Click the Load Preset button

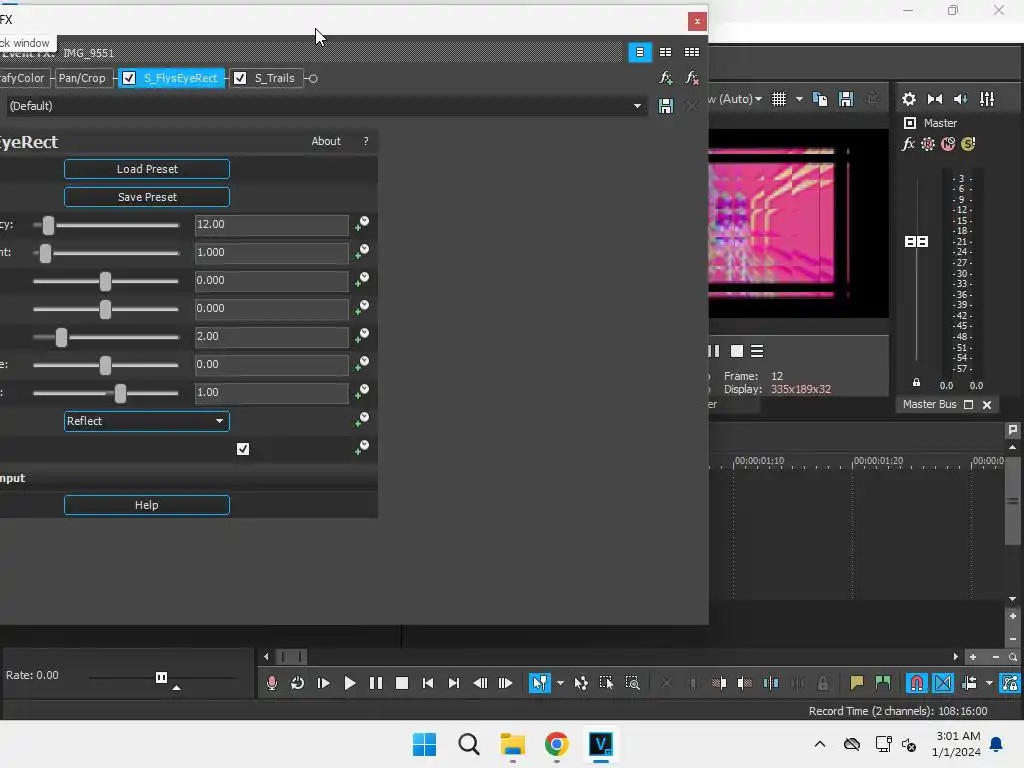pos(147,169)
